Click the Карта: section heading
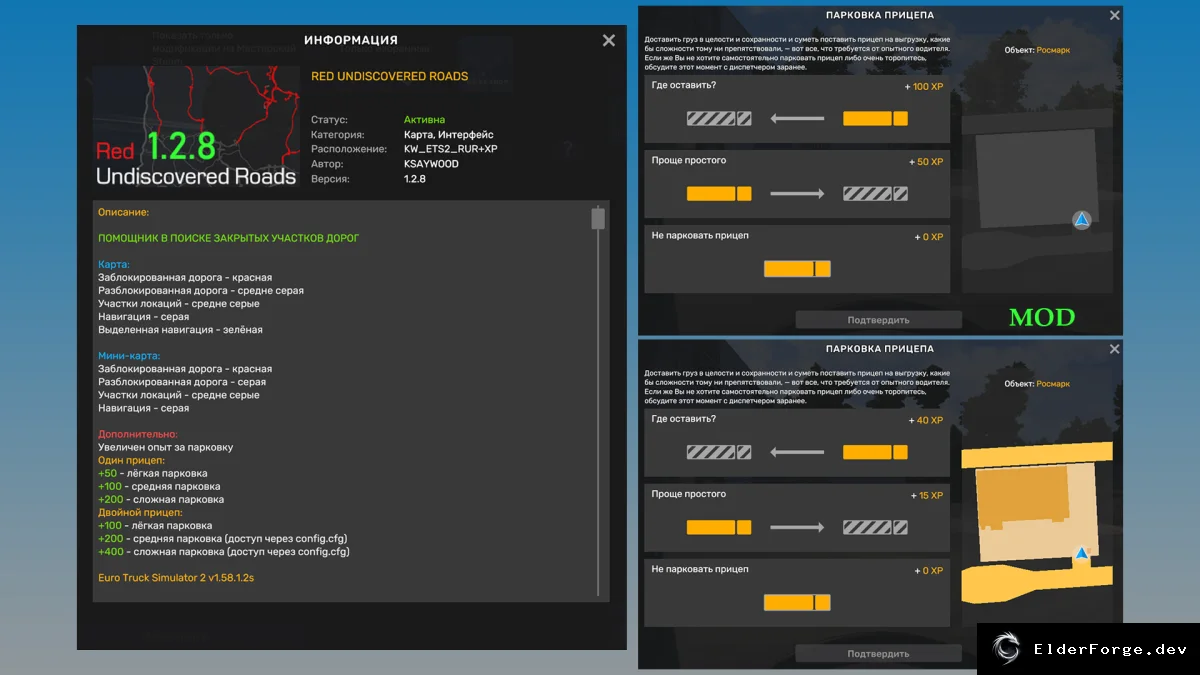Image resolution: width=1200 pixels, height=675 pixels. point(114,265)
